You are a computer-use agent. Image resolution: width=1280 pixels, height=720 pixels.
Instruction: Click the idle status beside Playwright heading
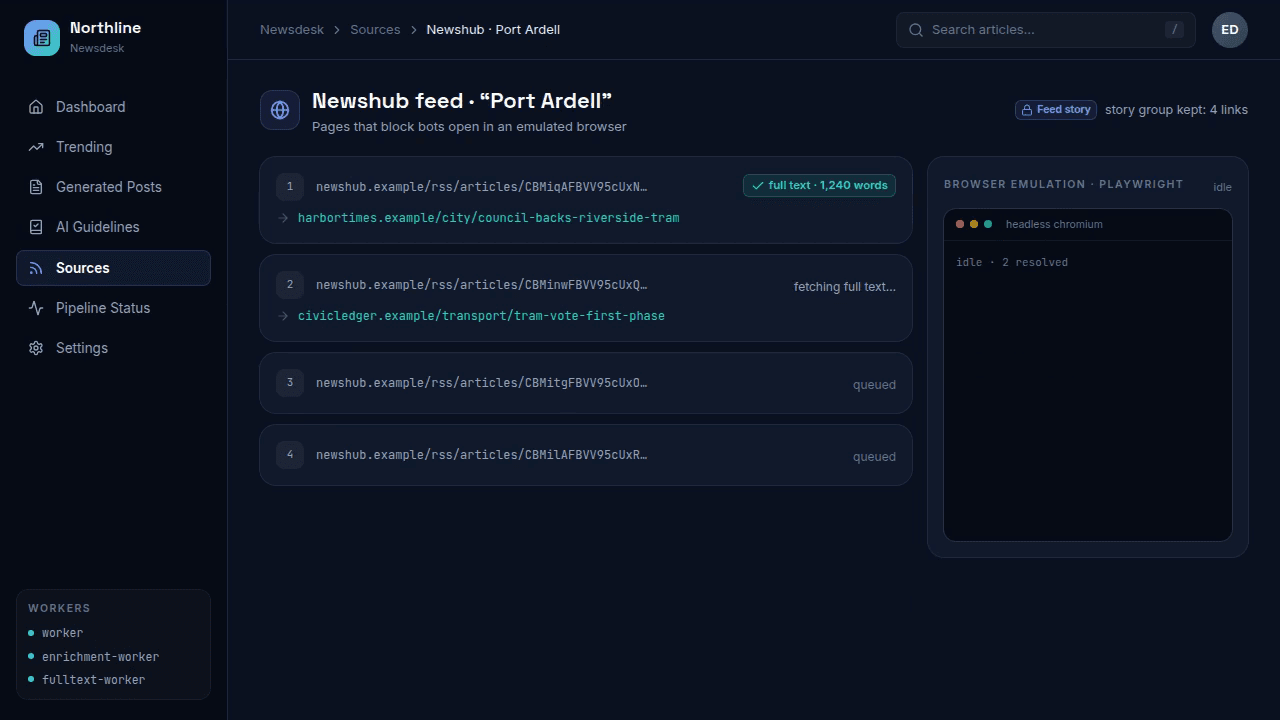(x=1222, y=187)
